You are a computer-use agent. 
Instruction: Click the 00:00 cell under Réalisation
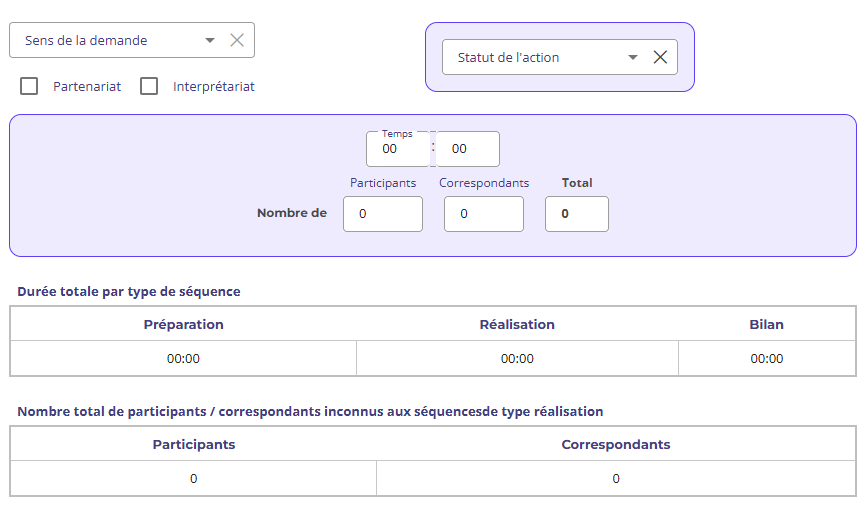517,358
